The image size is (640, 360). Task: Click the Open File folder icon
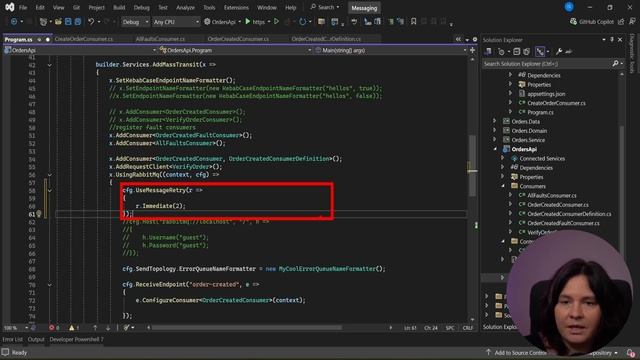tap(58, 22)
